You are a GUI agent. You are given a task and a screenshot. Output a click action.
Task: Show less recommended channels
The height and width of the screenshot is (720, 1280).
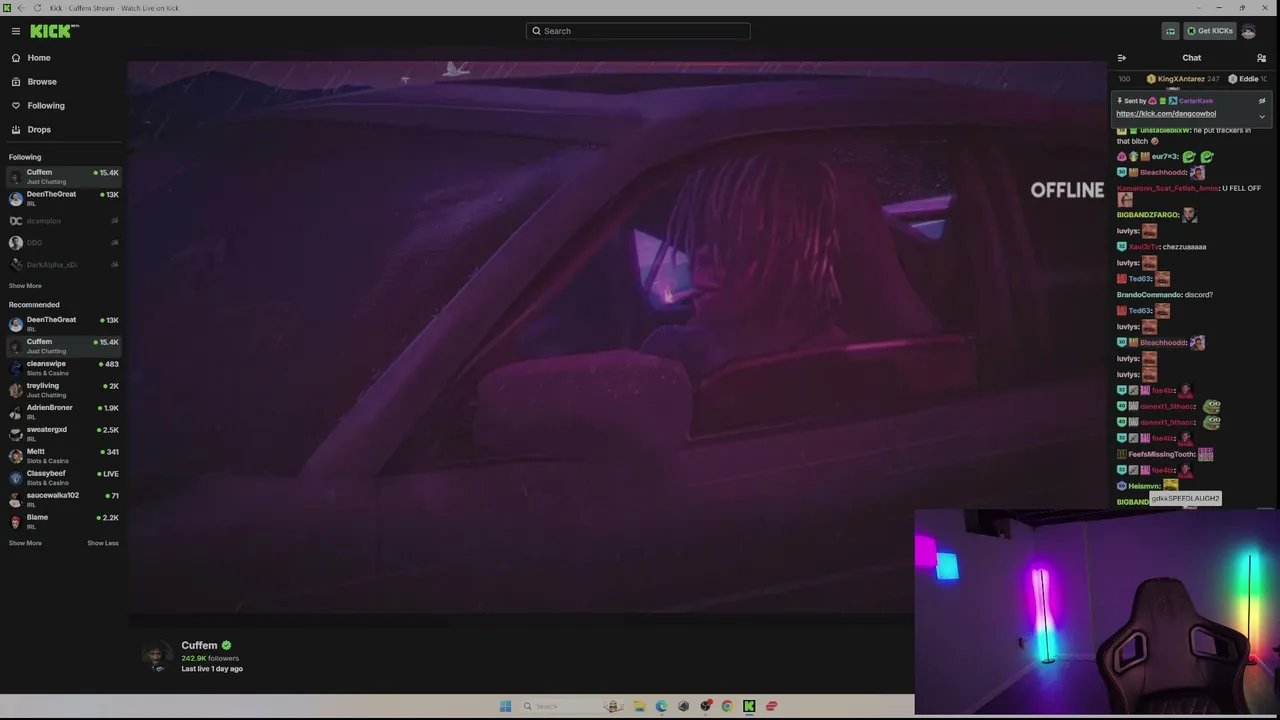pos(103,543)
